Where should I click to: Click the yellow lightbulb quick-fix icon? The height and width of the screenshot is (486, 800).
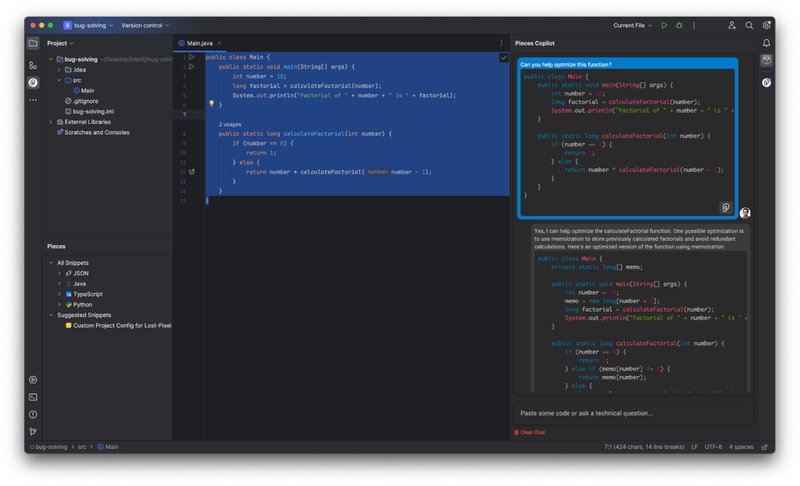point(211,104)
